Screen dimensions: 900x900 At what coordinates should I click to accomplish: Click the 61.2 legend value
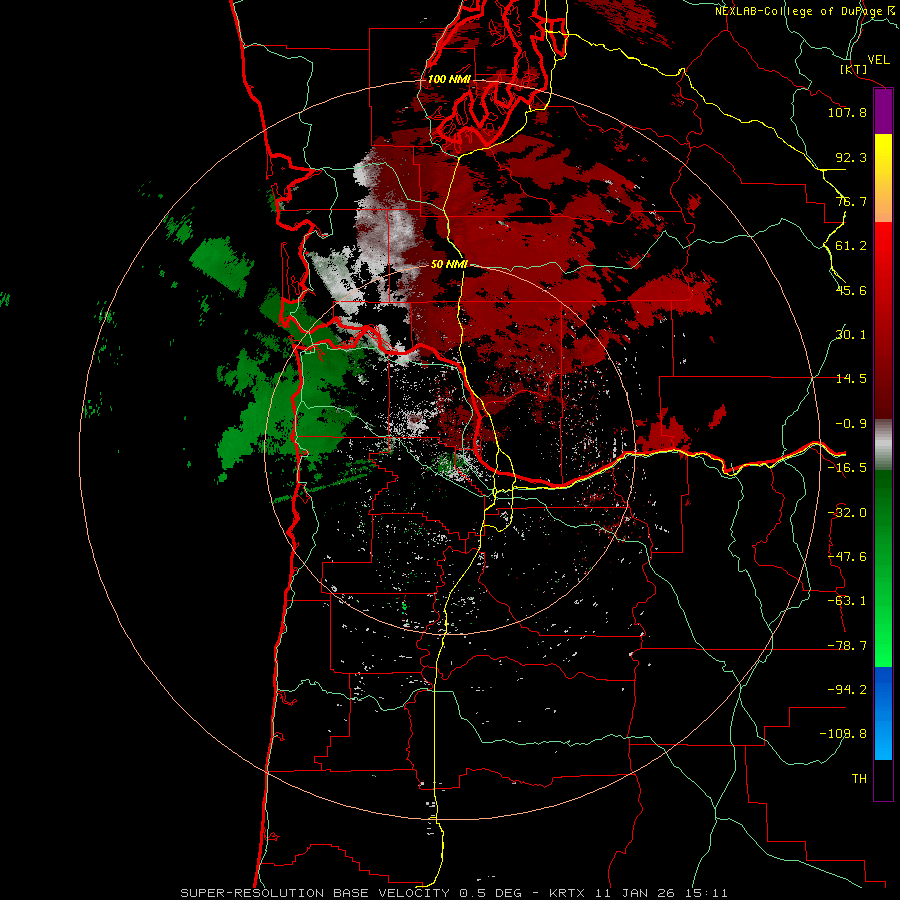tap(851, 246)
